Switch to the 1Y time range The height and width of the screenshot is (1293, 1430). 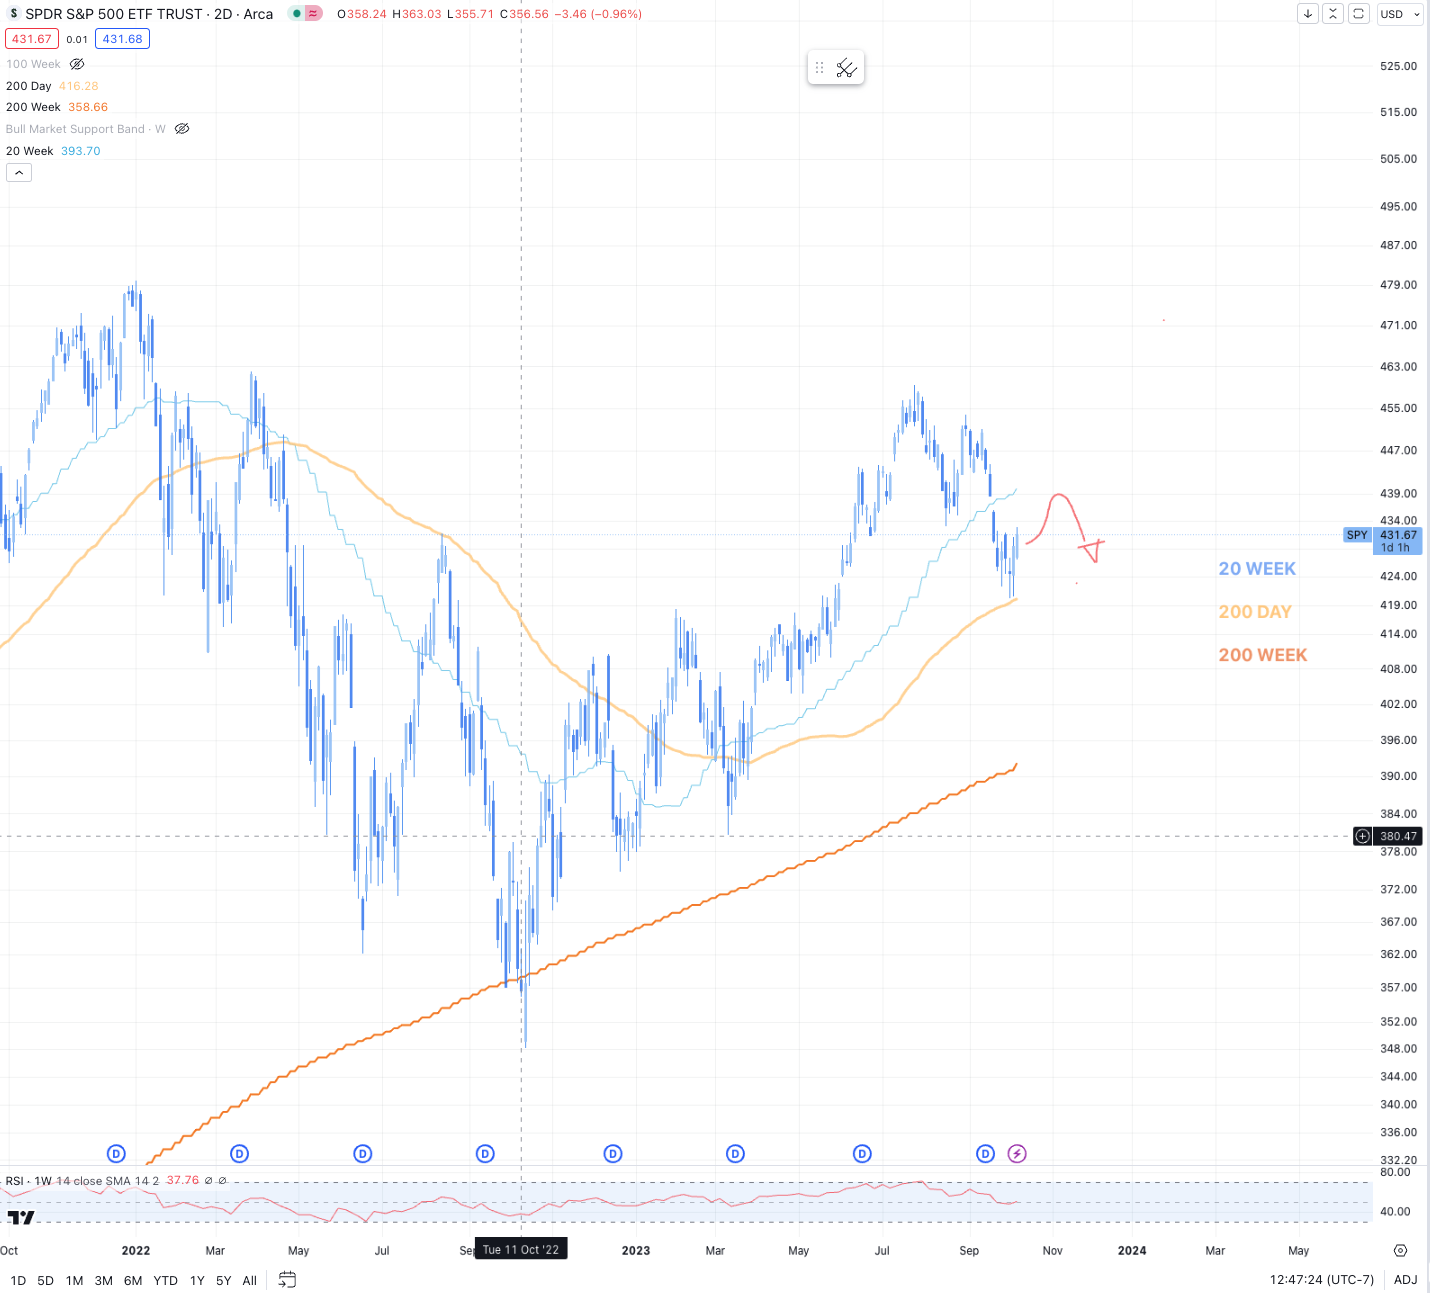click(x=197, y=1280)
